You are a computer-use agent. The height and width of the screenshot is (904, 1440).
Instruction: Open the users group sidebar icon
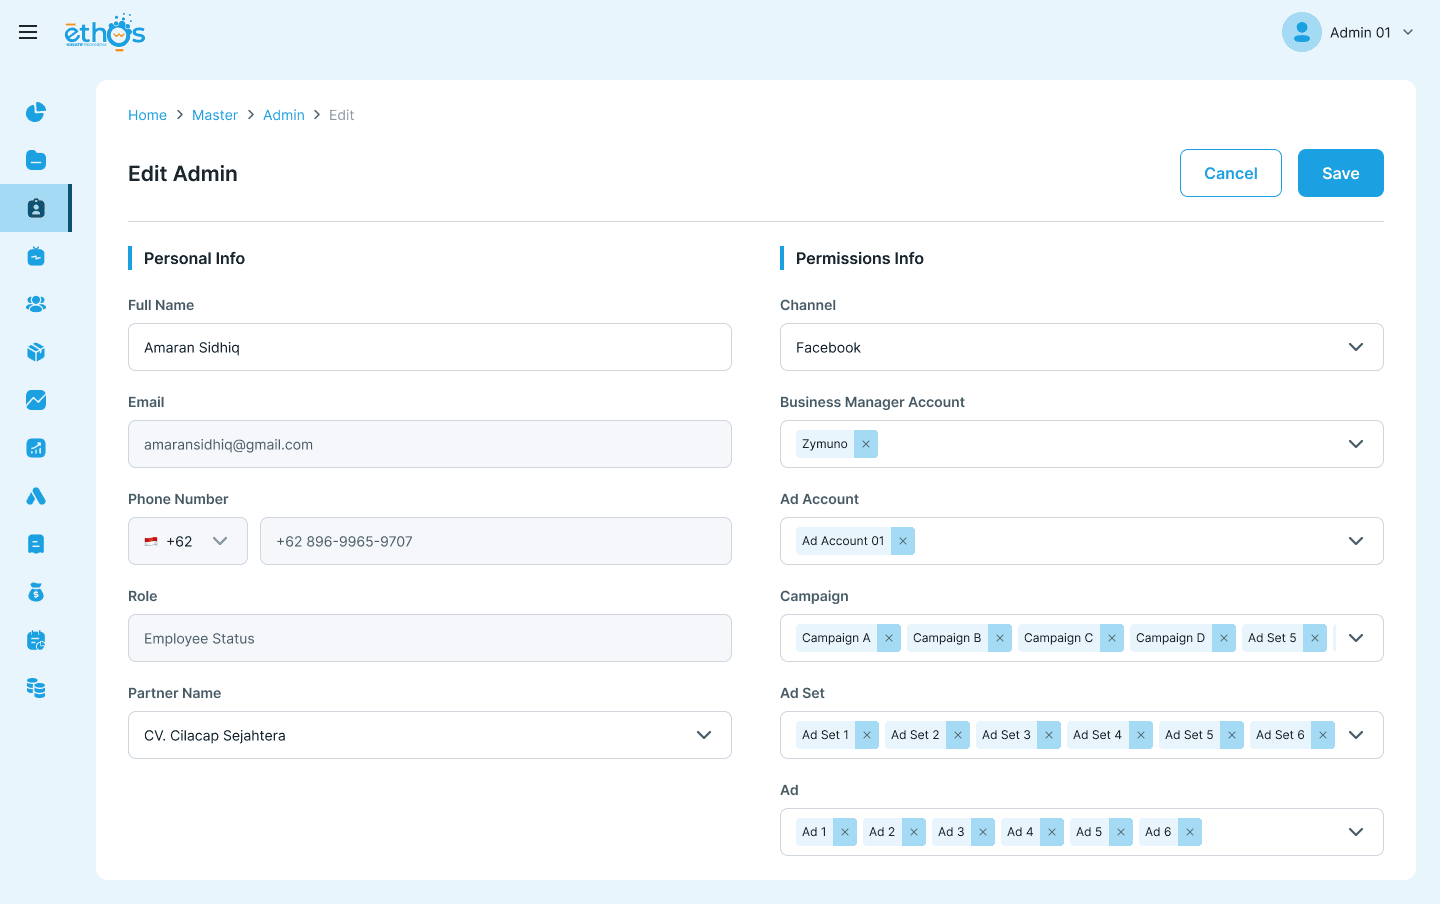click(x=36, y=304)
